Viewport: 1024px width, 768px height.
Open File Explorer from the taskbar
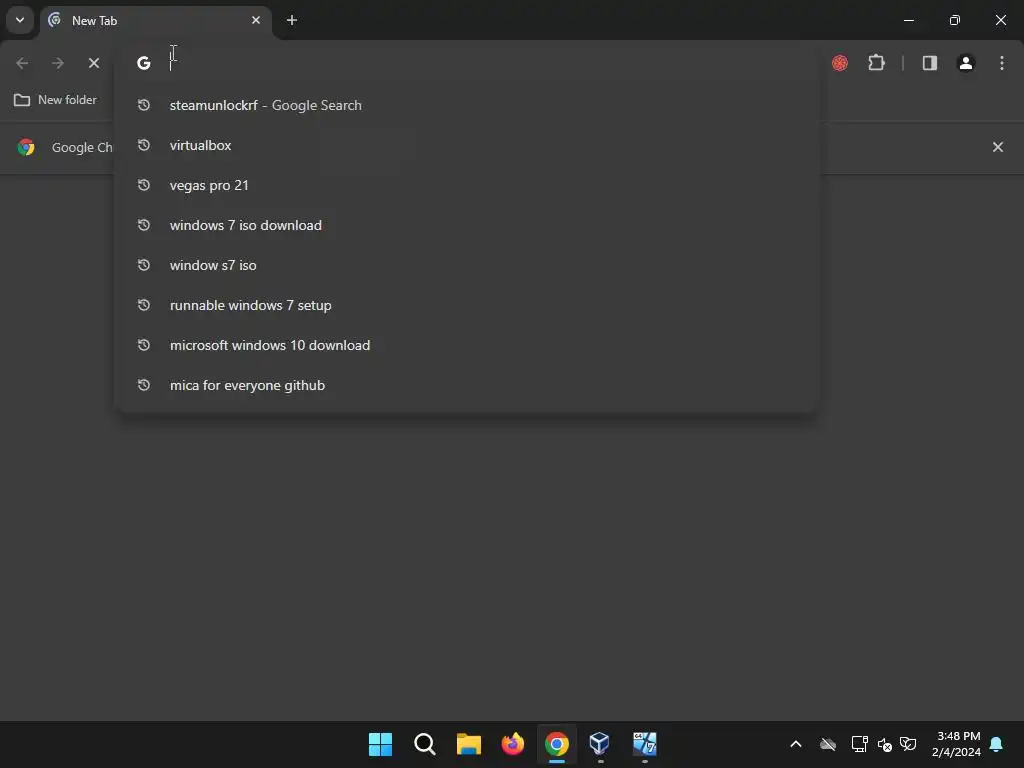[x=468, y=744]
